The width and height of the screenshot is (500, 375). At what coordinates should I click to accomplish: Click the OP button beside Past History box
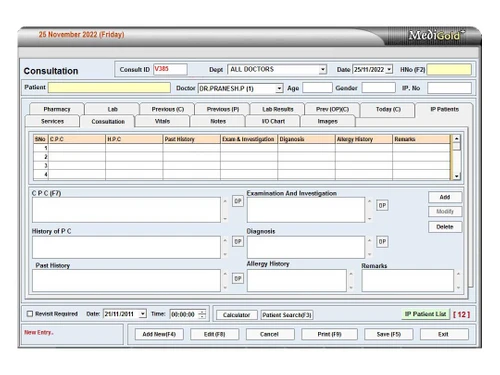pos(238,278)
